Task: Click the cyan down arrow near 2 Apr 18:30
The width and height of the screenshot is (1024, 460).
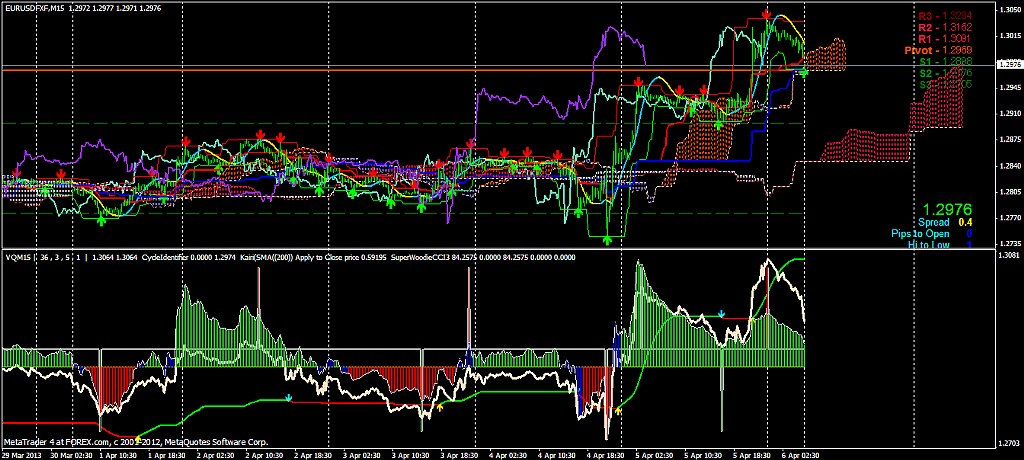Action: pos(289,397)
